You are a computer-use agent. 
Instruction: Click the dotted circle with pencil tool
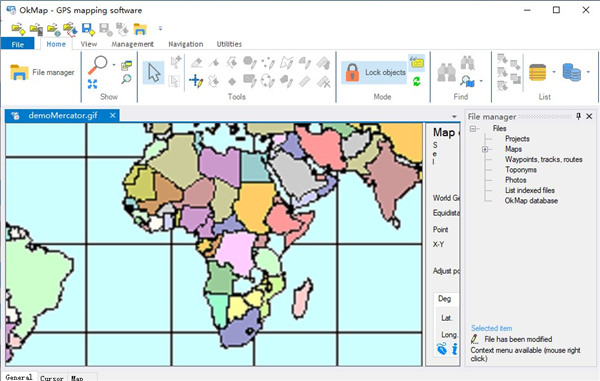[267, 81]
